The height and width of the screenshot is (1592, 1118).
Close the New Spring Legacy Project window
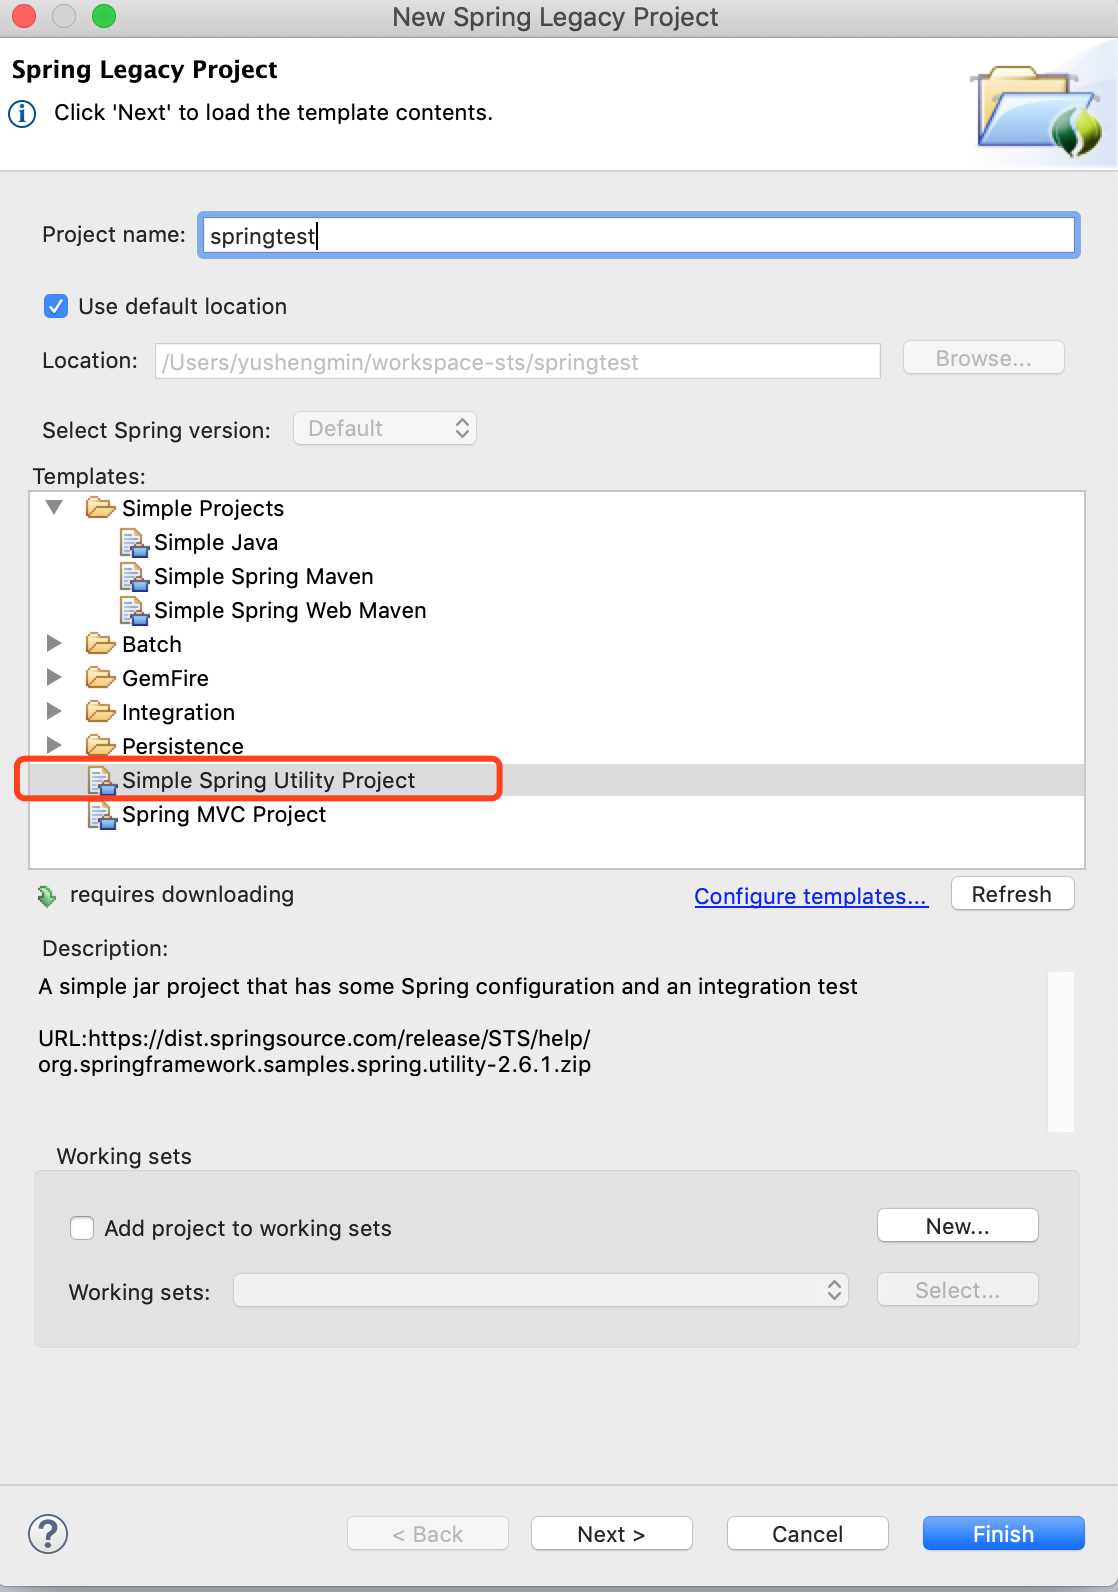pos(24,16)
